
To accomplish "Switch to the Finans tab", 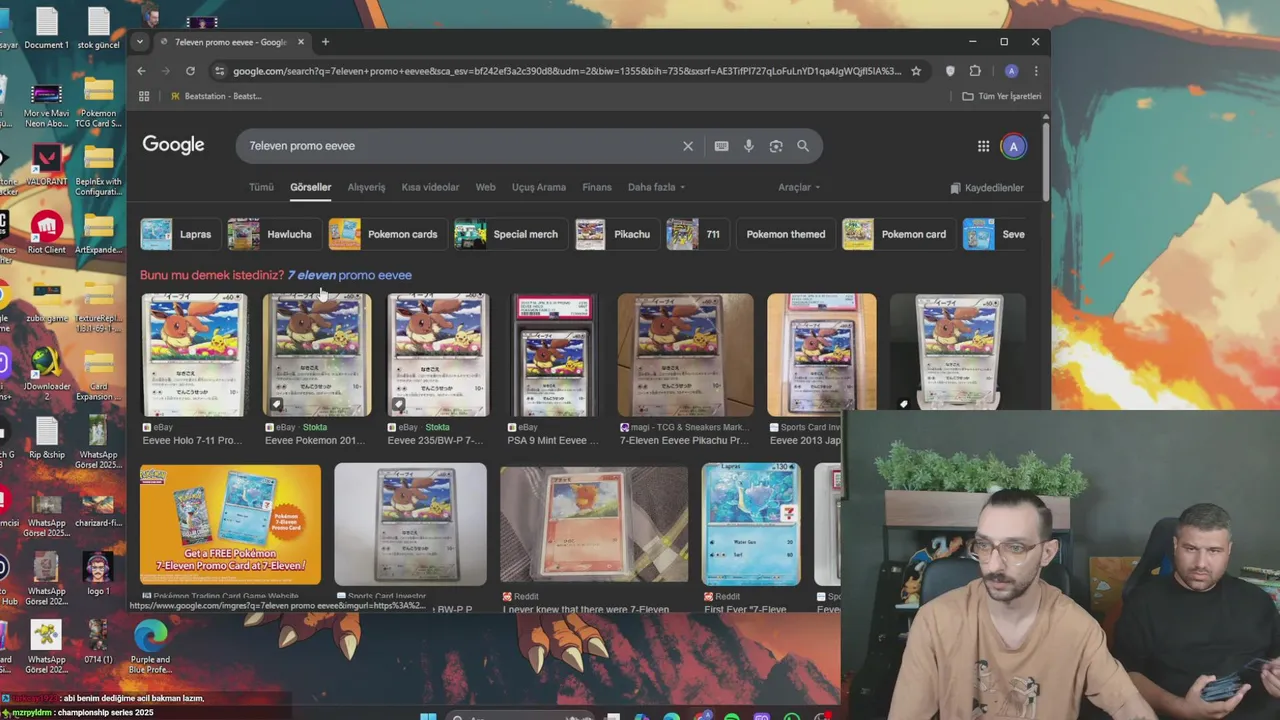I will coord(596,187).
